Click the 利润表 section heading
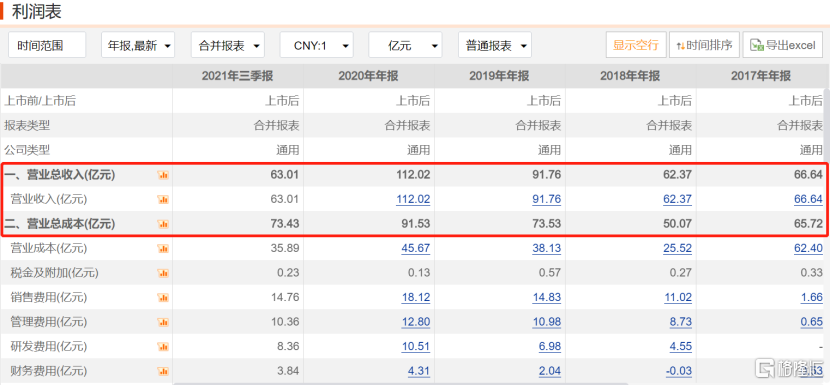 pos(37,11)
